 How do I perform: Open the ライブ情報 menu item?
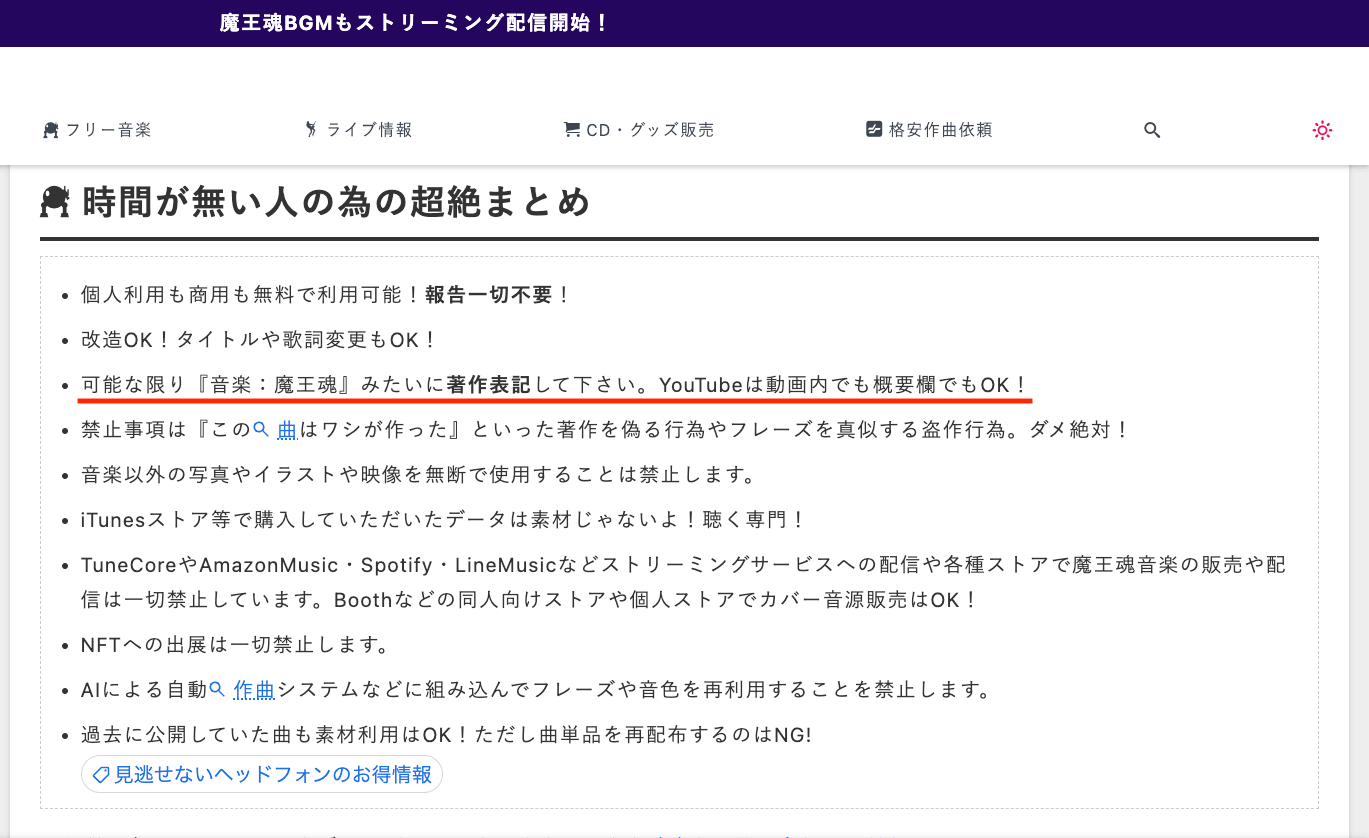pyautogui.click(x=358, y=130)
